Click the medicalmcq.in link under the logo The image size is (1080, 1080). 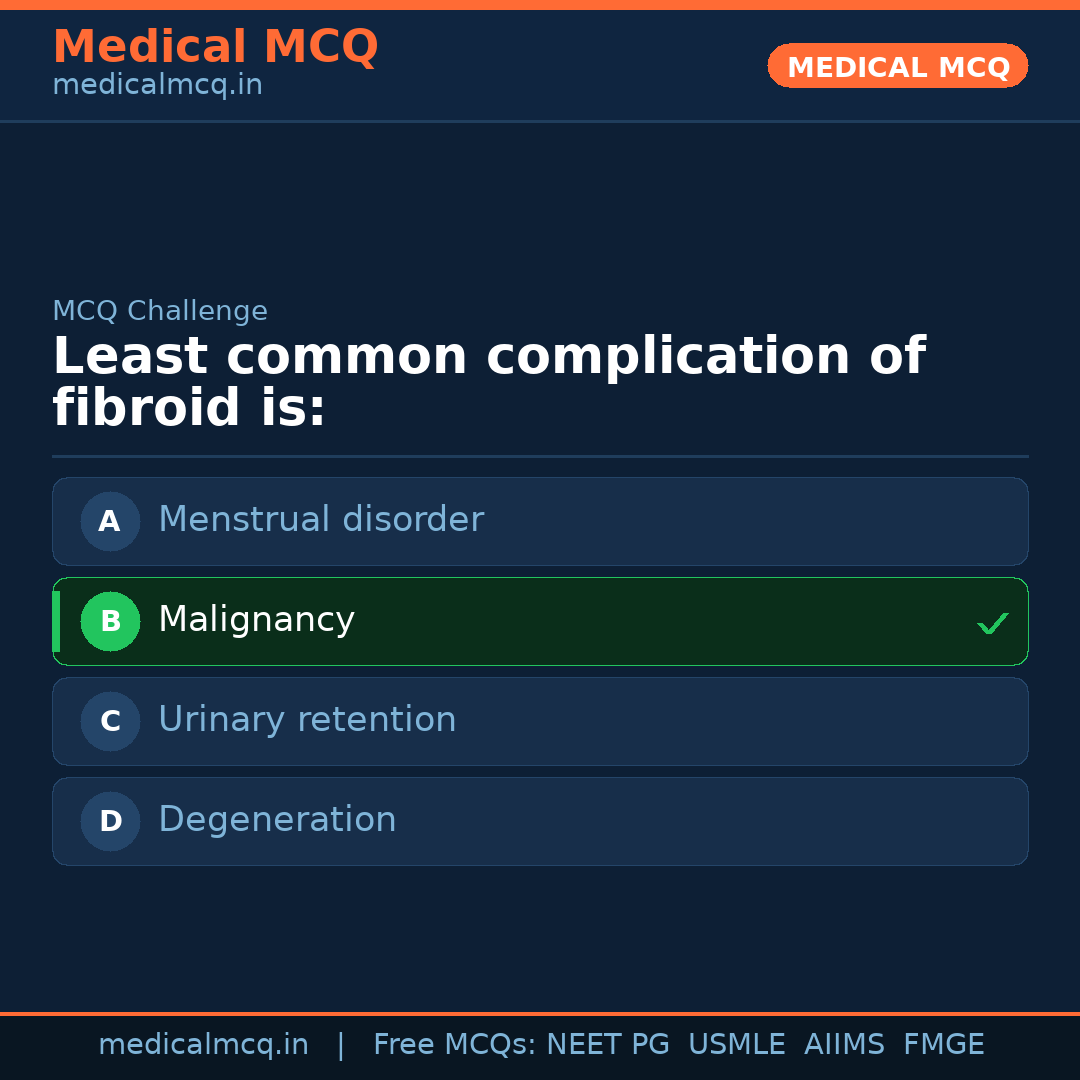[157, 84]
